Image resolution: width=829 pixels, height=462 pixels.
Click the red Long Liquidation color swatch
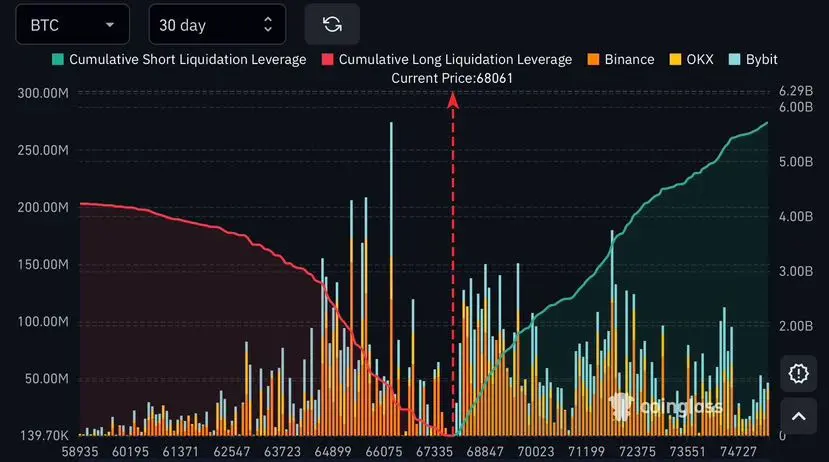(327, 59)
